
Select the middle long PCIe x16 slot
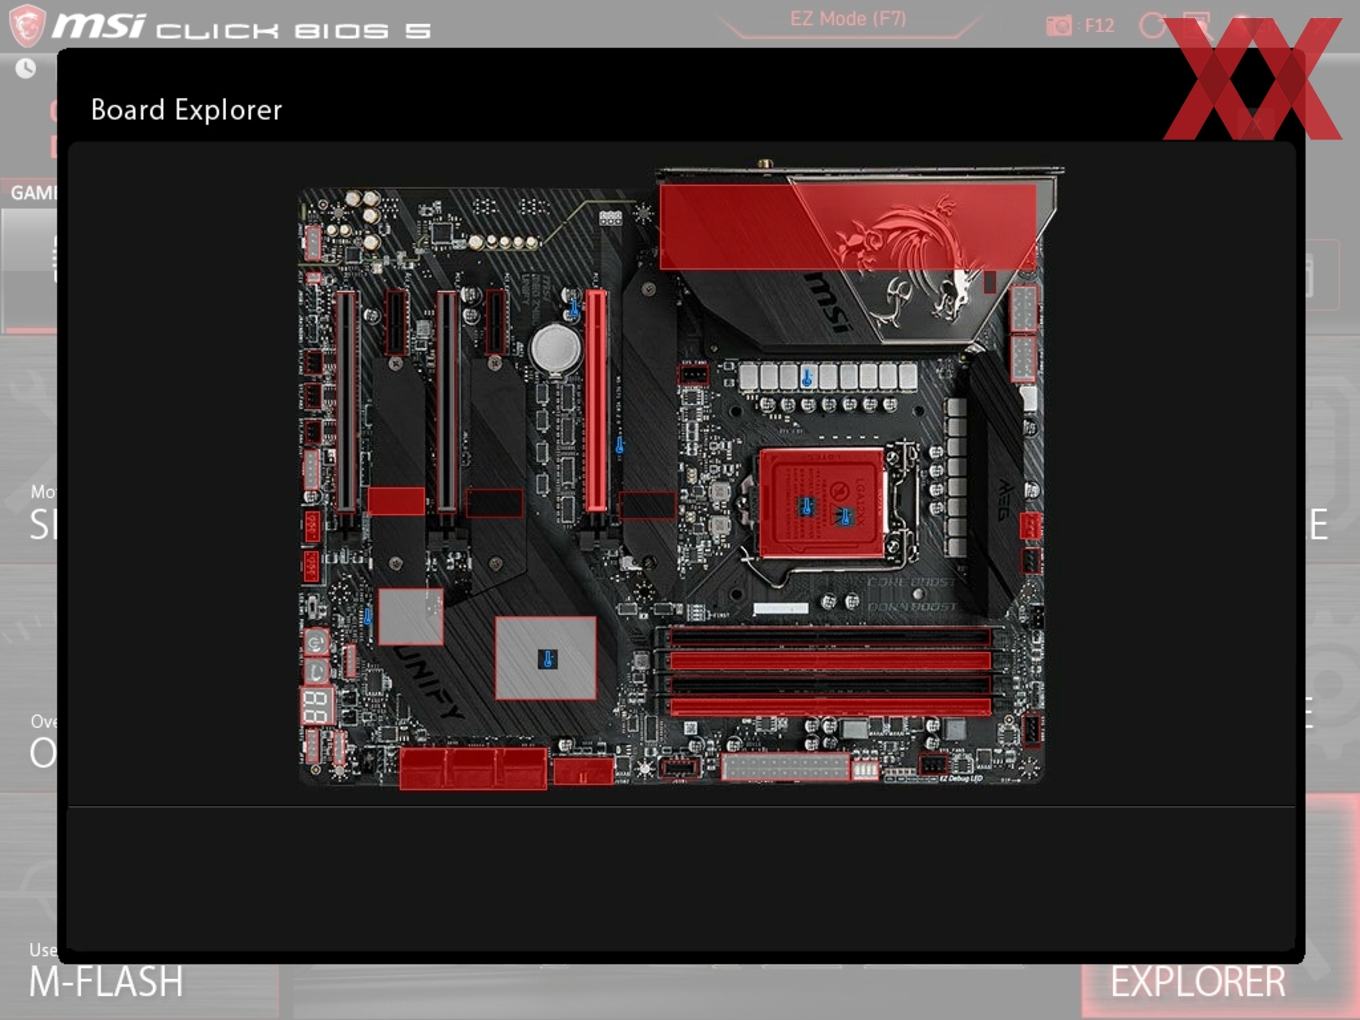click(447, 402)
